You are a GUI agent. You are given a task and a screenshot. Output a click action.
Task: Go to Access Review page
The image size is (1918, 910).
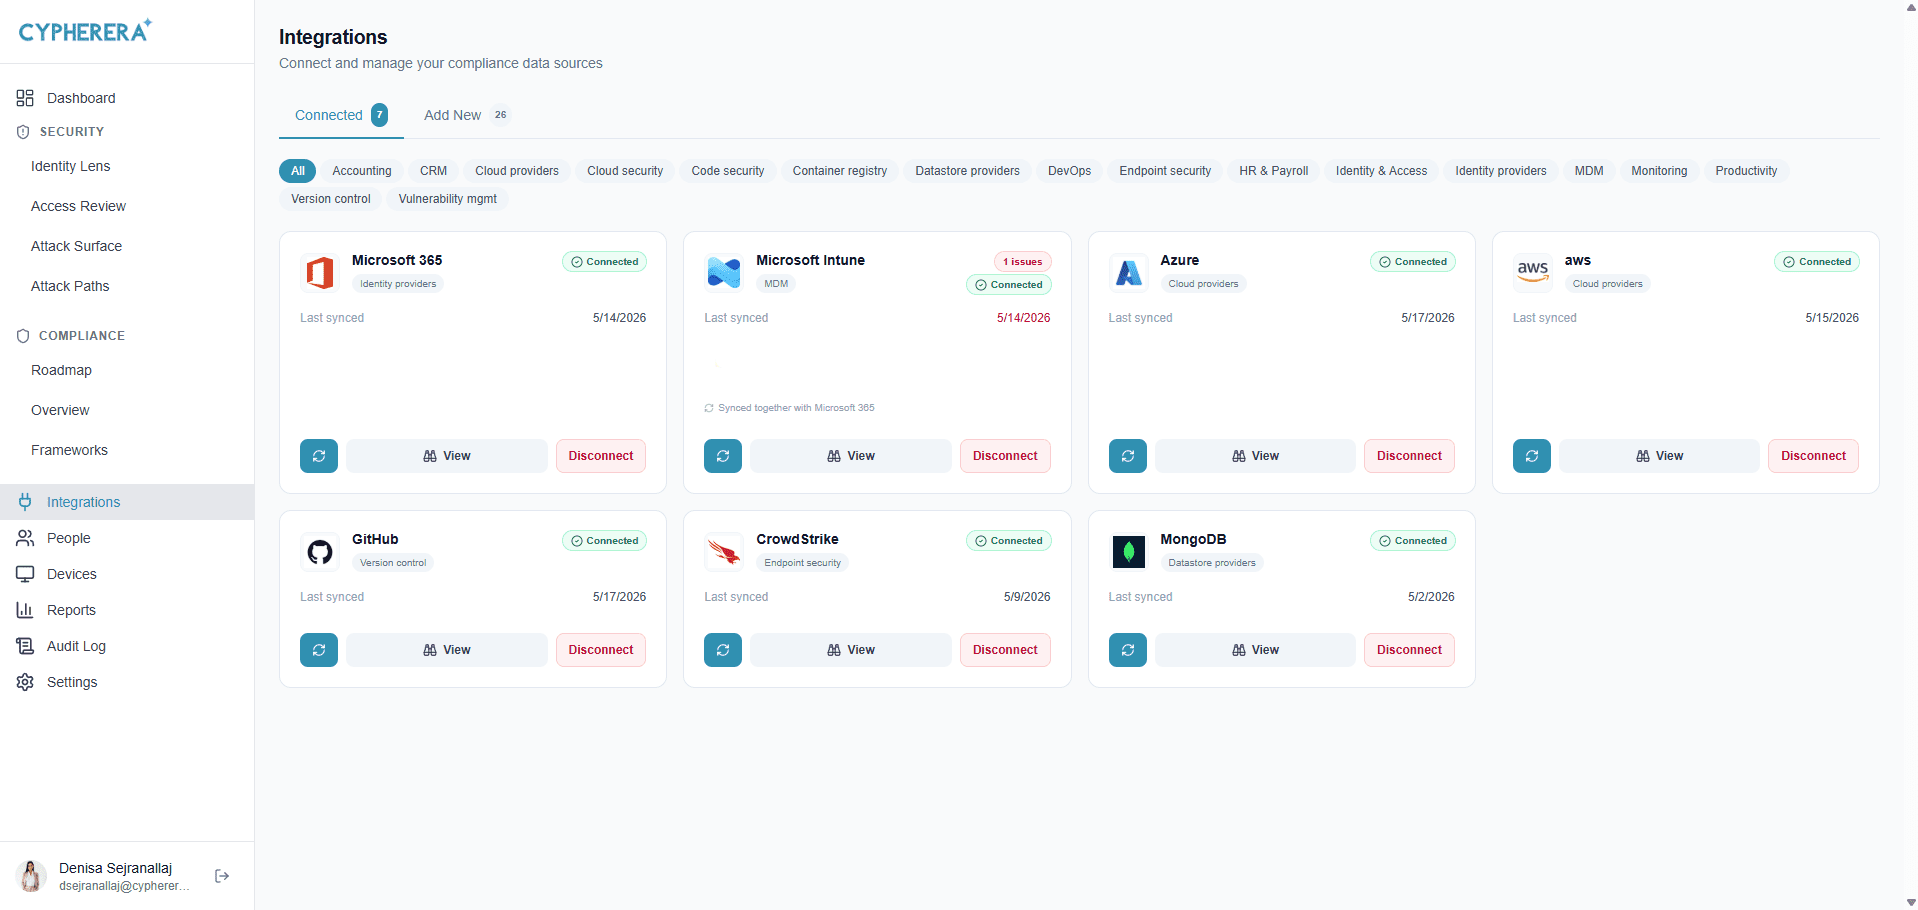(x=79, y=206)
